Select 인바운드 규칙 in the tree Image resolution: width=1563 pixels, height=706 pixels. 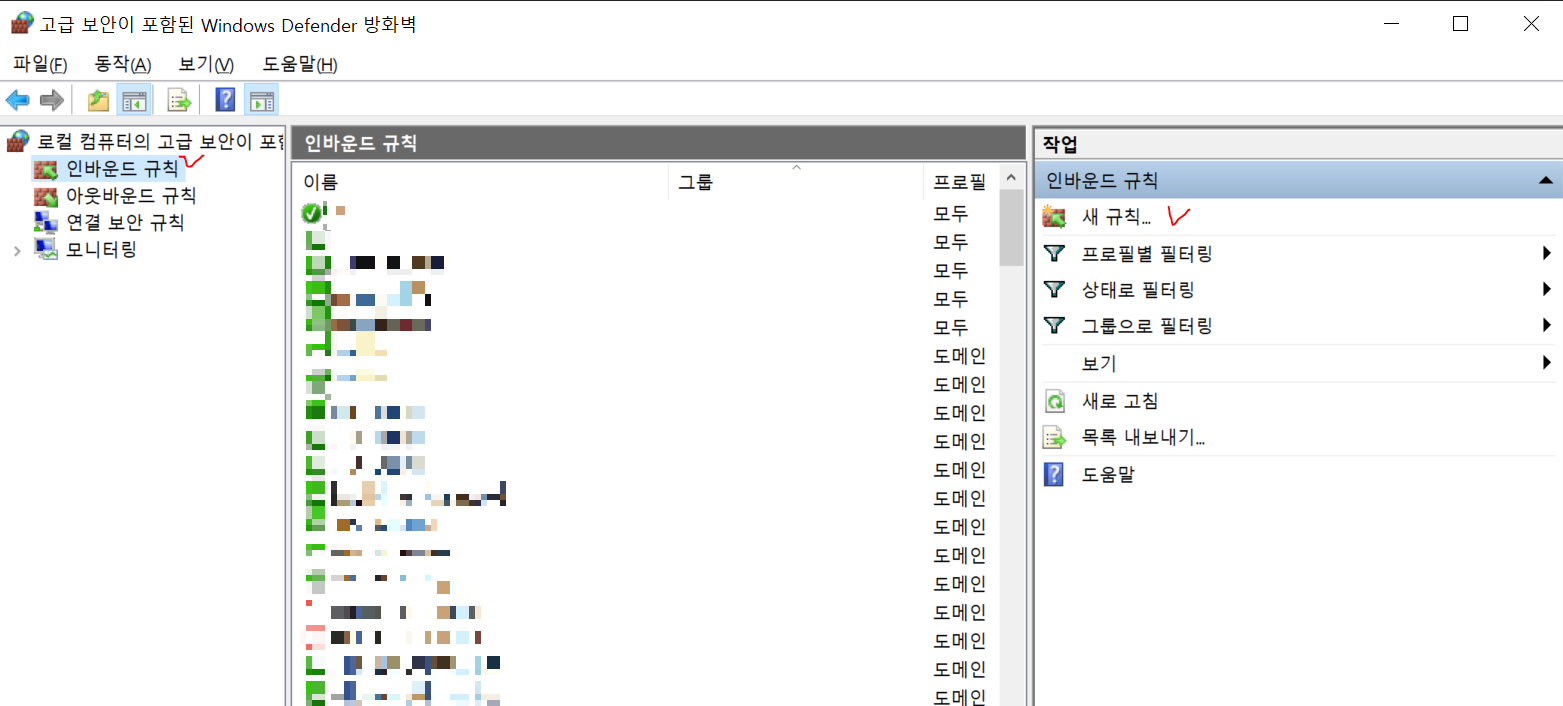[x=122, y=168]
